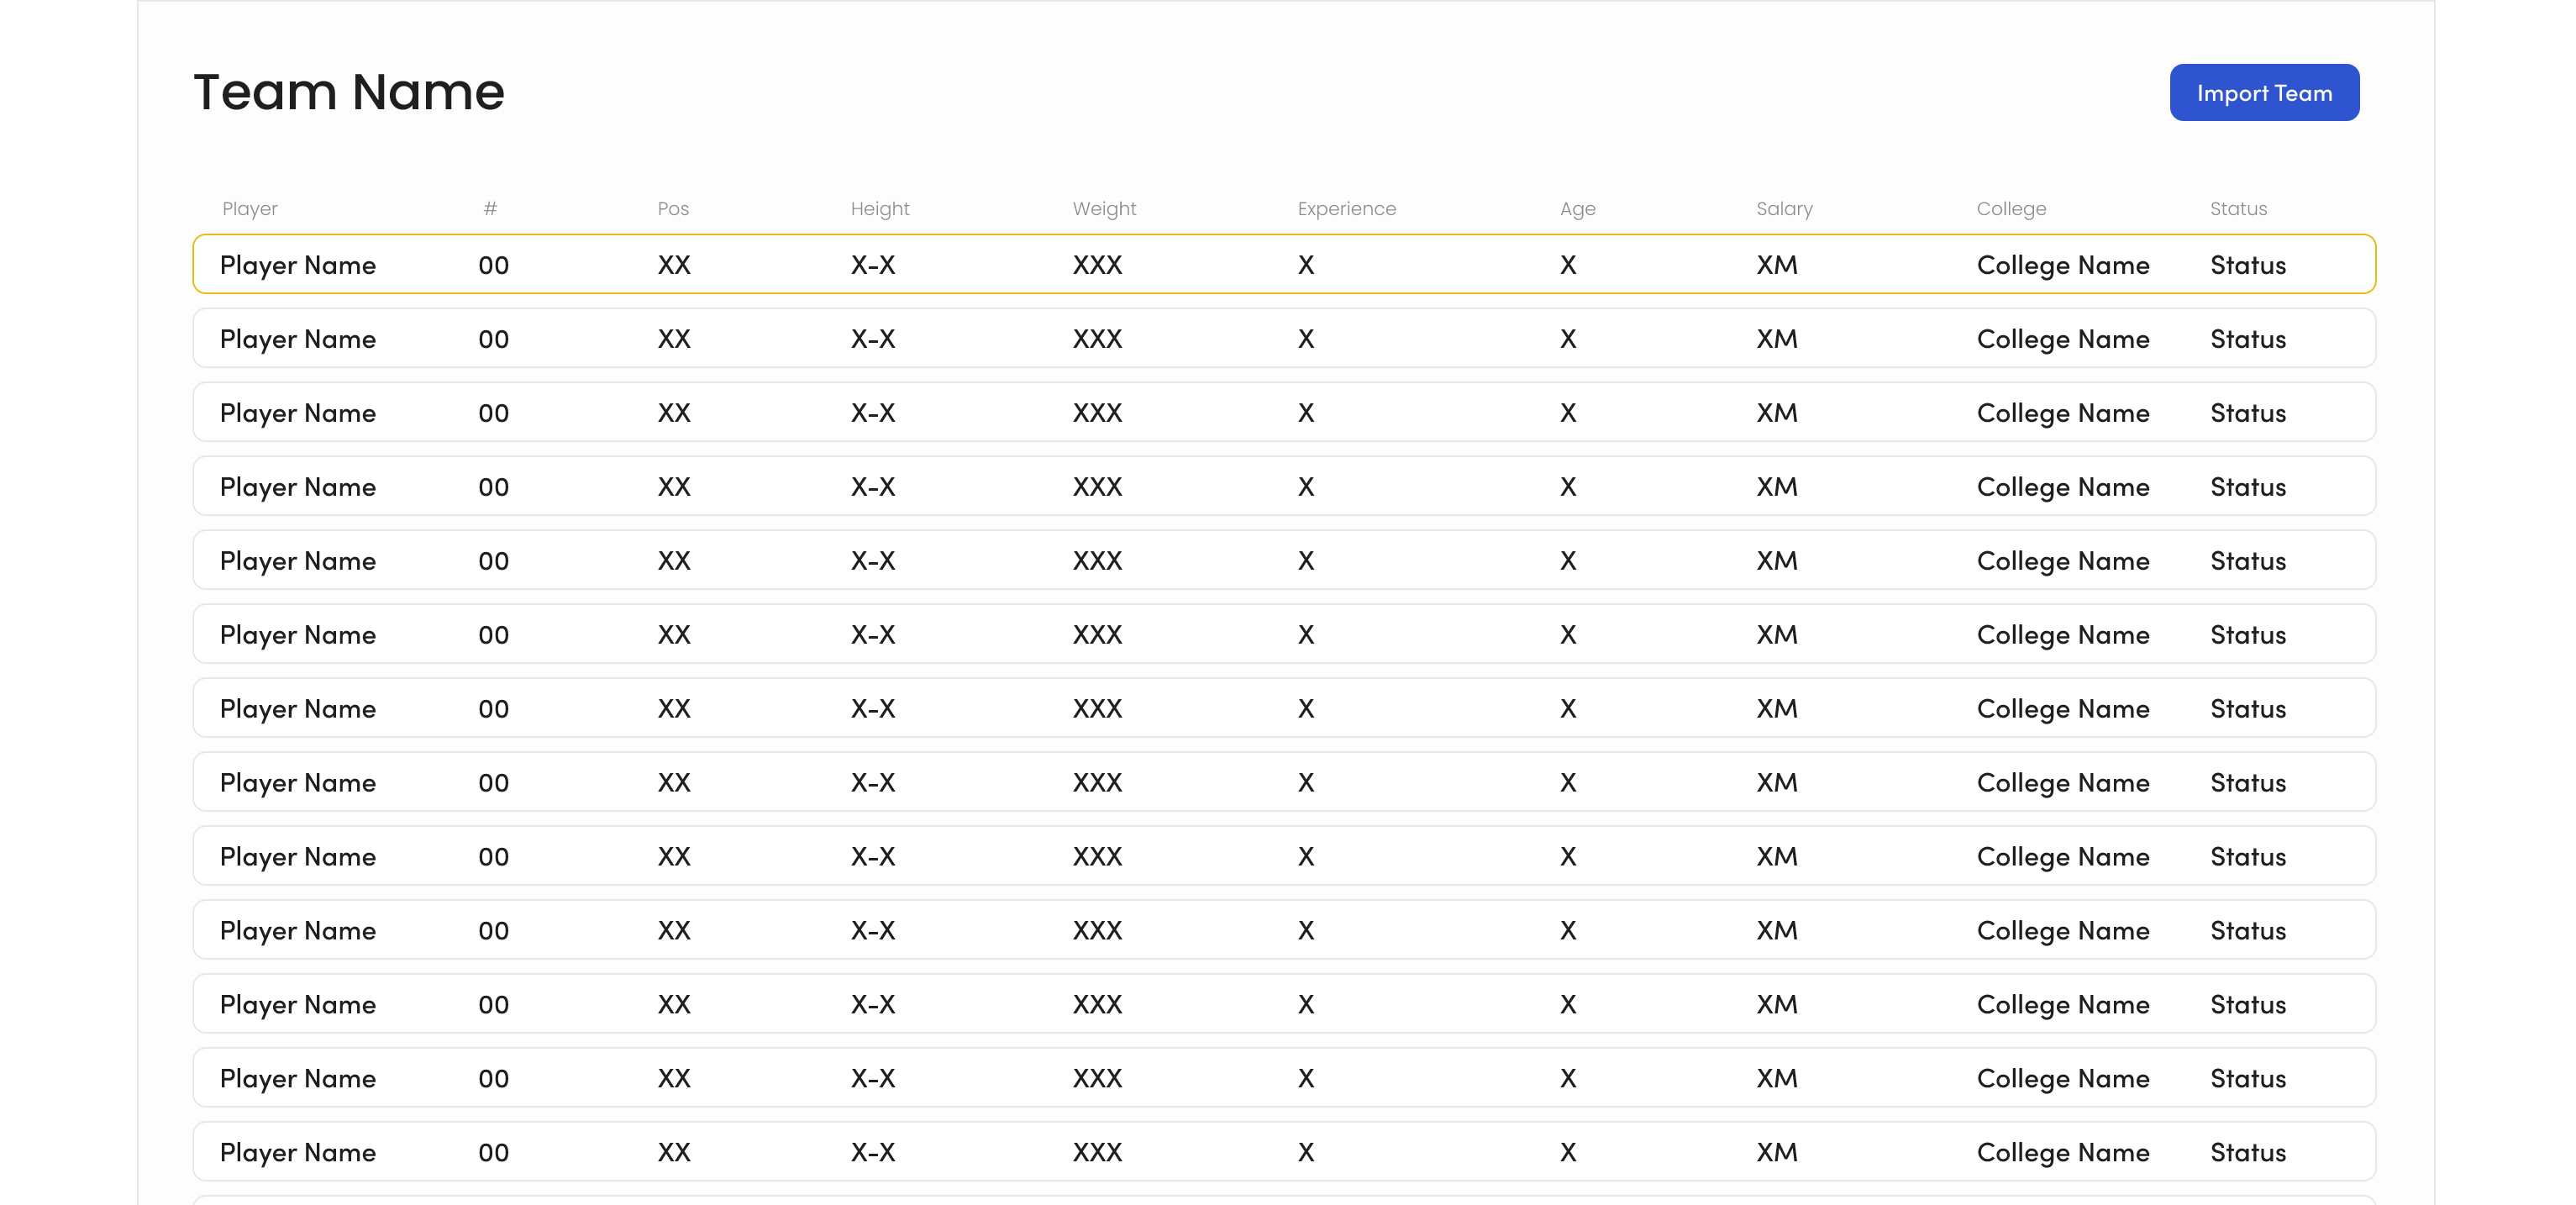The width and height of the screenshot is (2576, 1205).
Task: Select the thirteenth player row
Action: pos(1283,1152)
